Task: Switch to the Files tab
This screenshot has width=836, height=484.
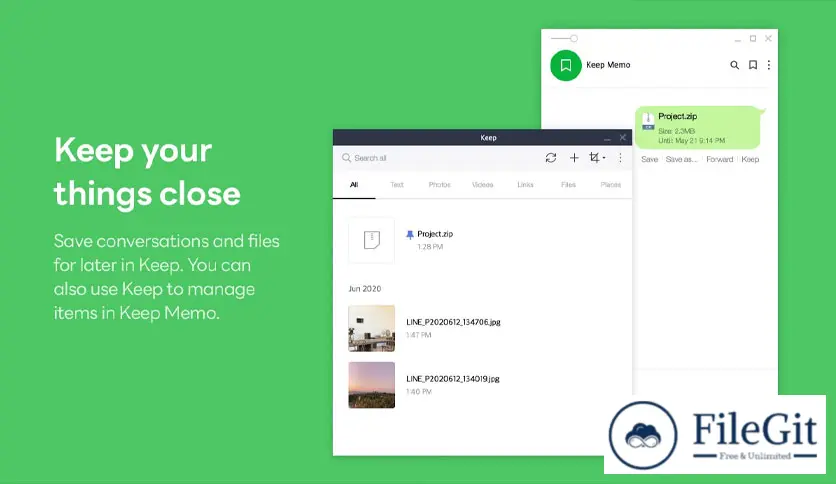Action: [x=568, y=185]
